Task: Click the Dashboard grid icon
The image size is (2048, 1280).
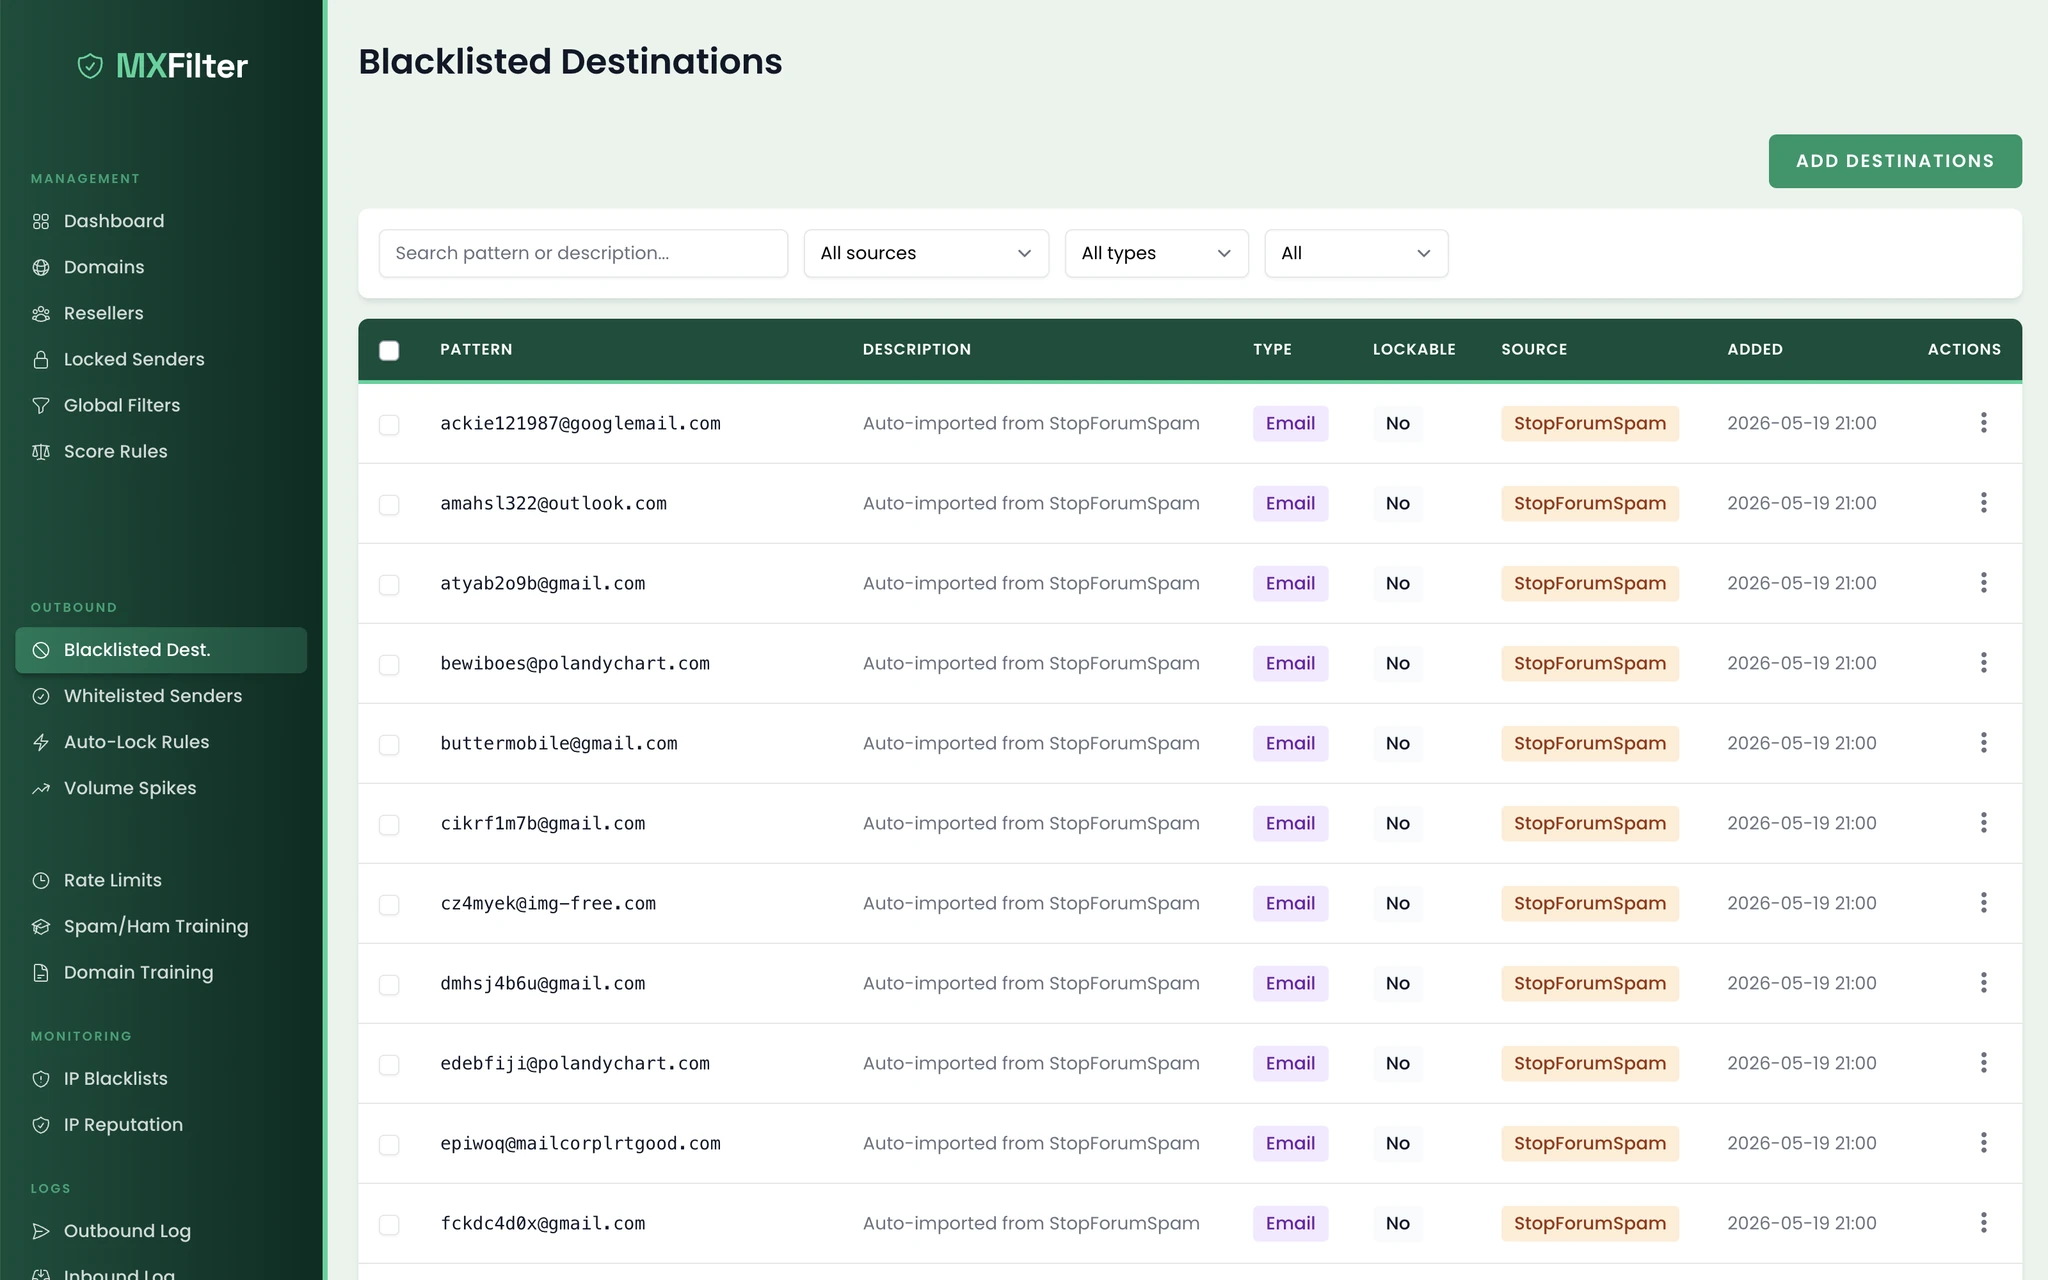Action: point(41,221)
